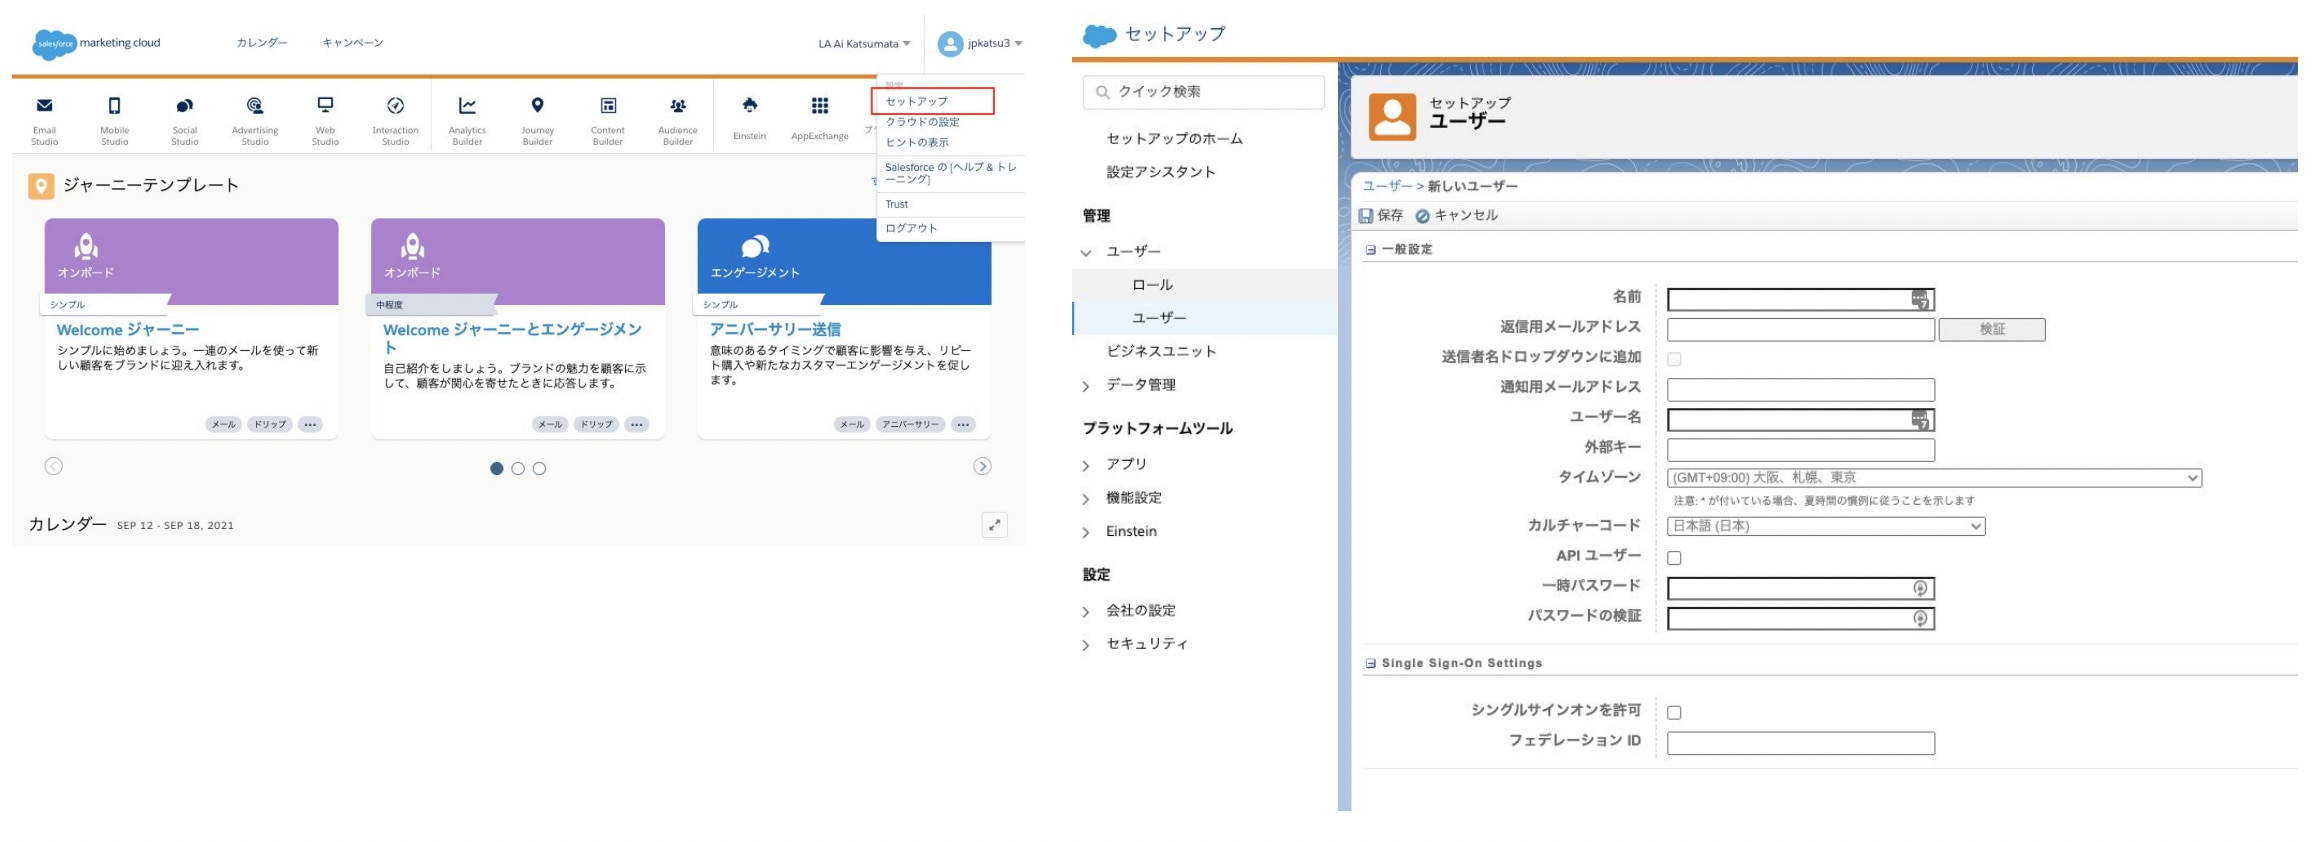This screenshot has height=842, width=2324.
Task: Expand the calendar to full view
Action: tap(994, 525)
